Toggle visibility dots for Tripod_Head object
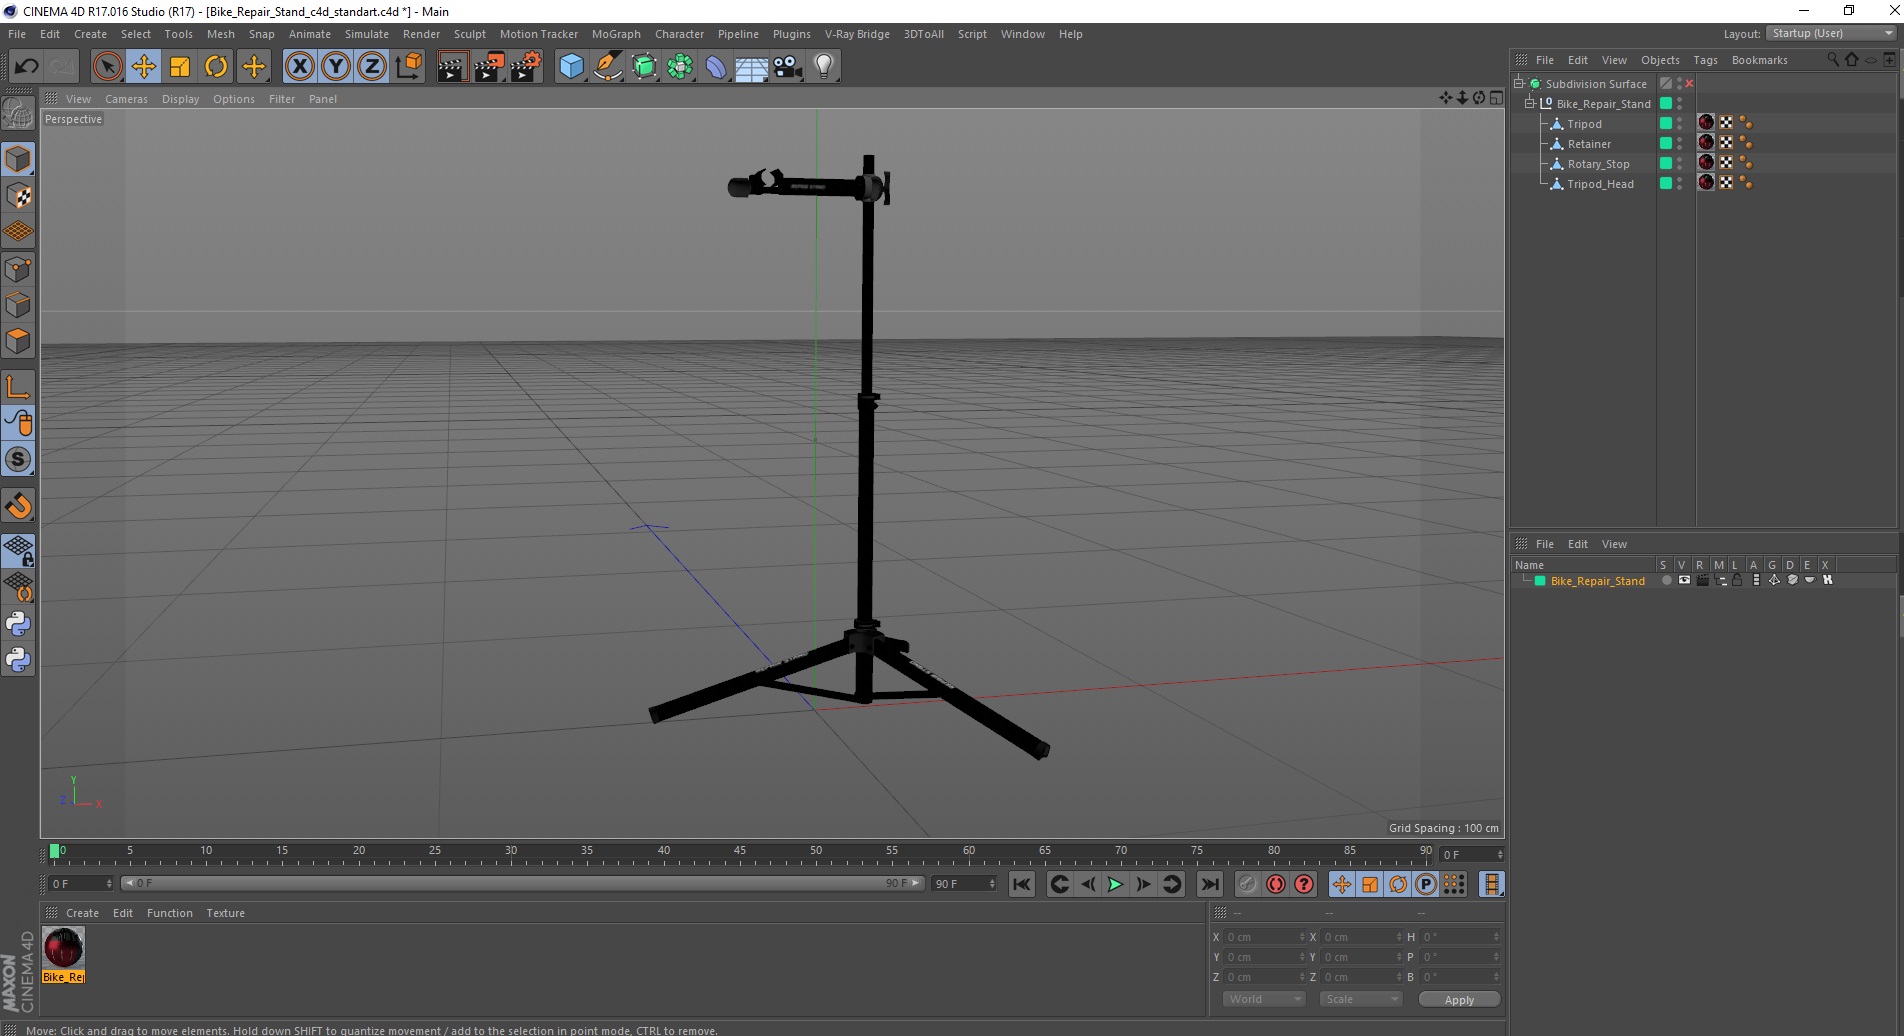 coord(1680,183)
